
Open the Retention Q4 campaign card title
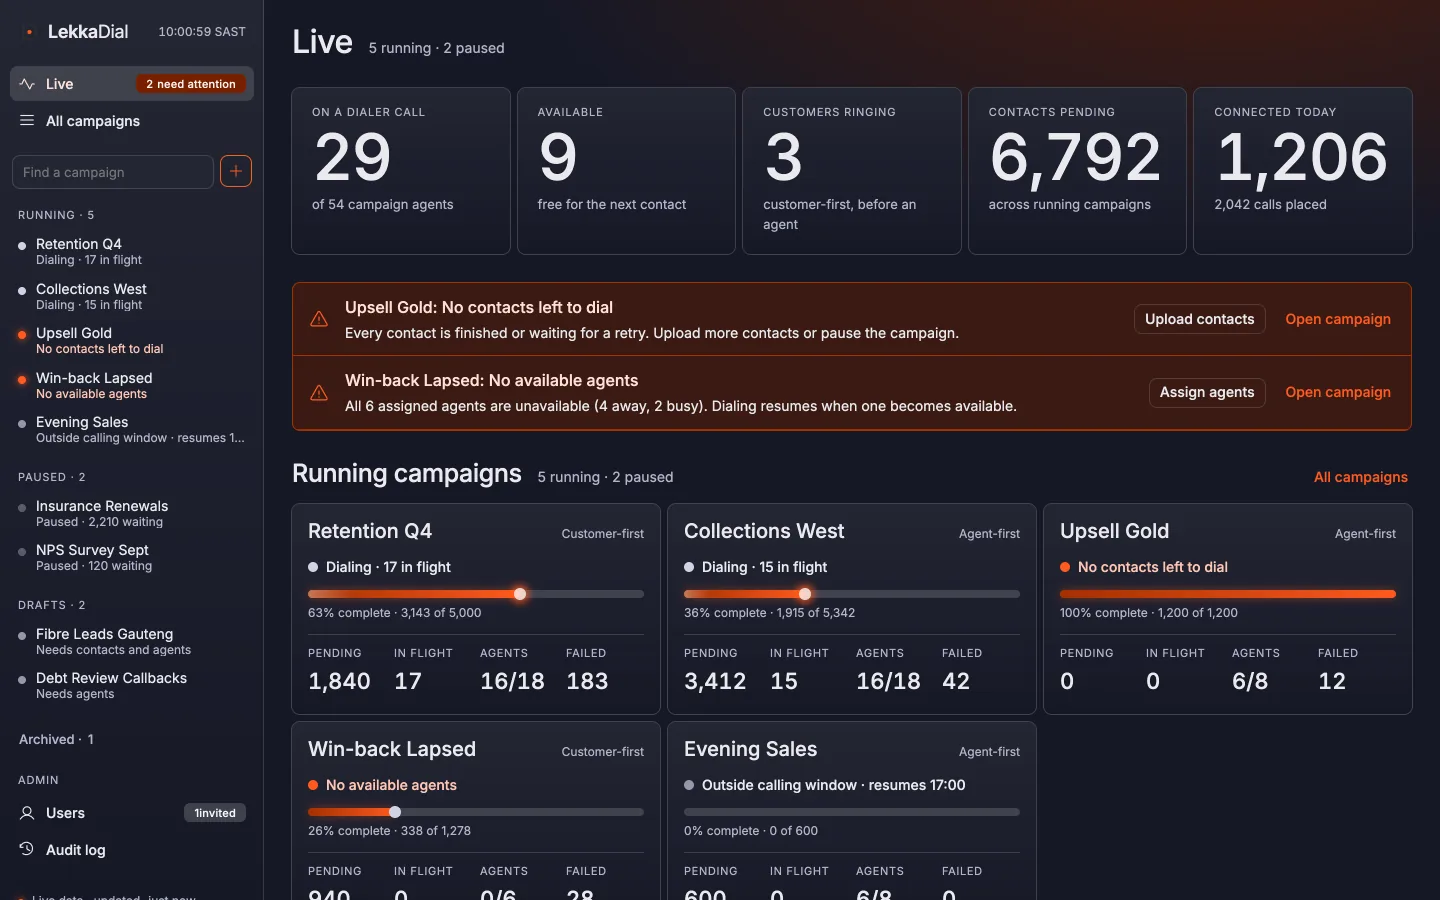tap(370, 531)
